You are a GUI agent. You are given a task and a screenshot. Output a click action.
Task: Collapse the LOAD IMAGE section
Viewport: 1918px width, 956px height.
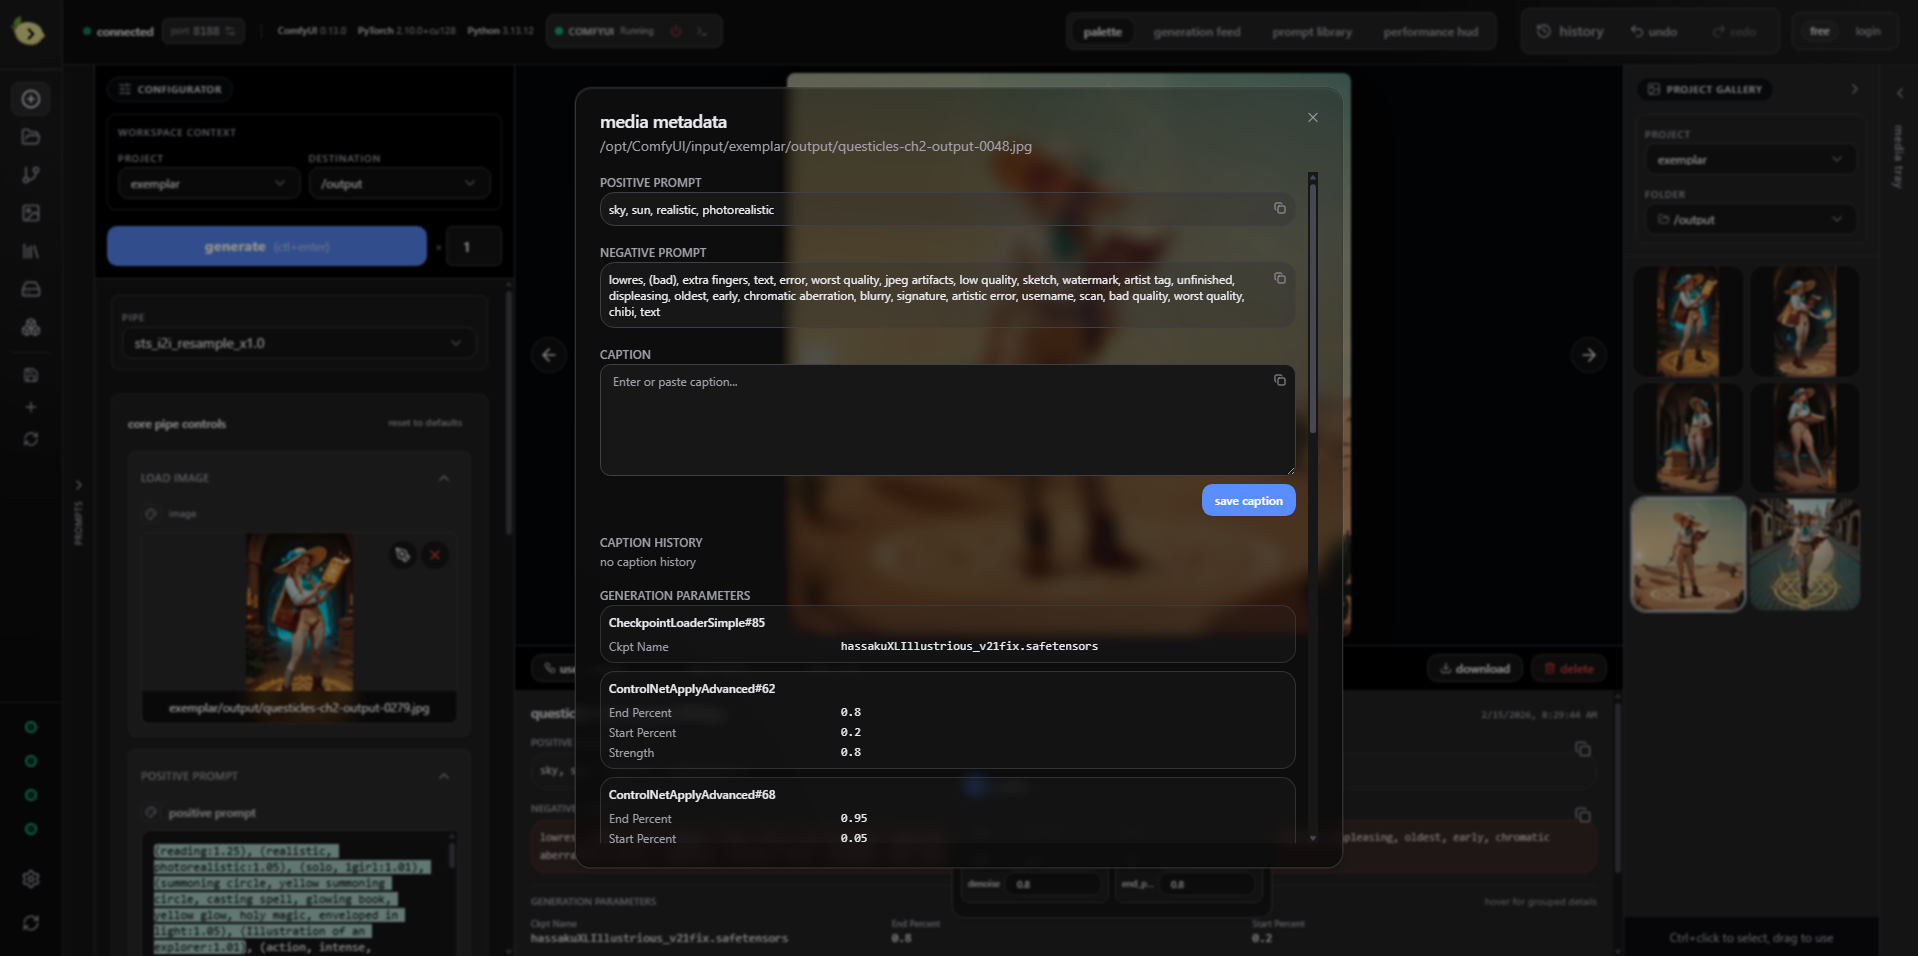click(x=444, y=477)
